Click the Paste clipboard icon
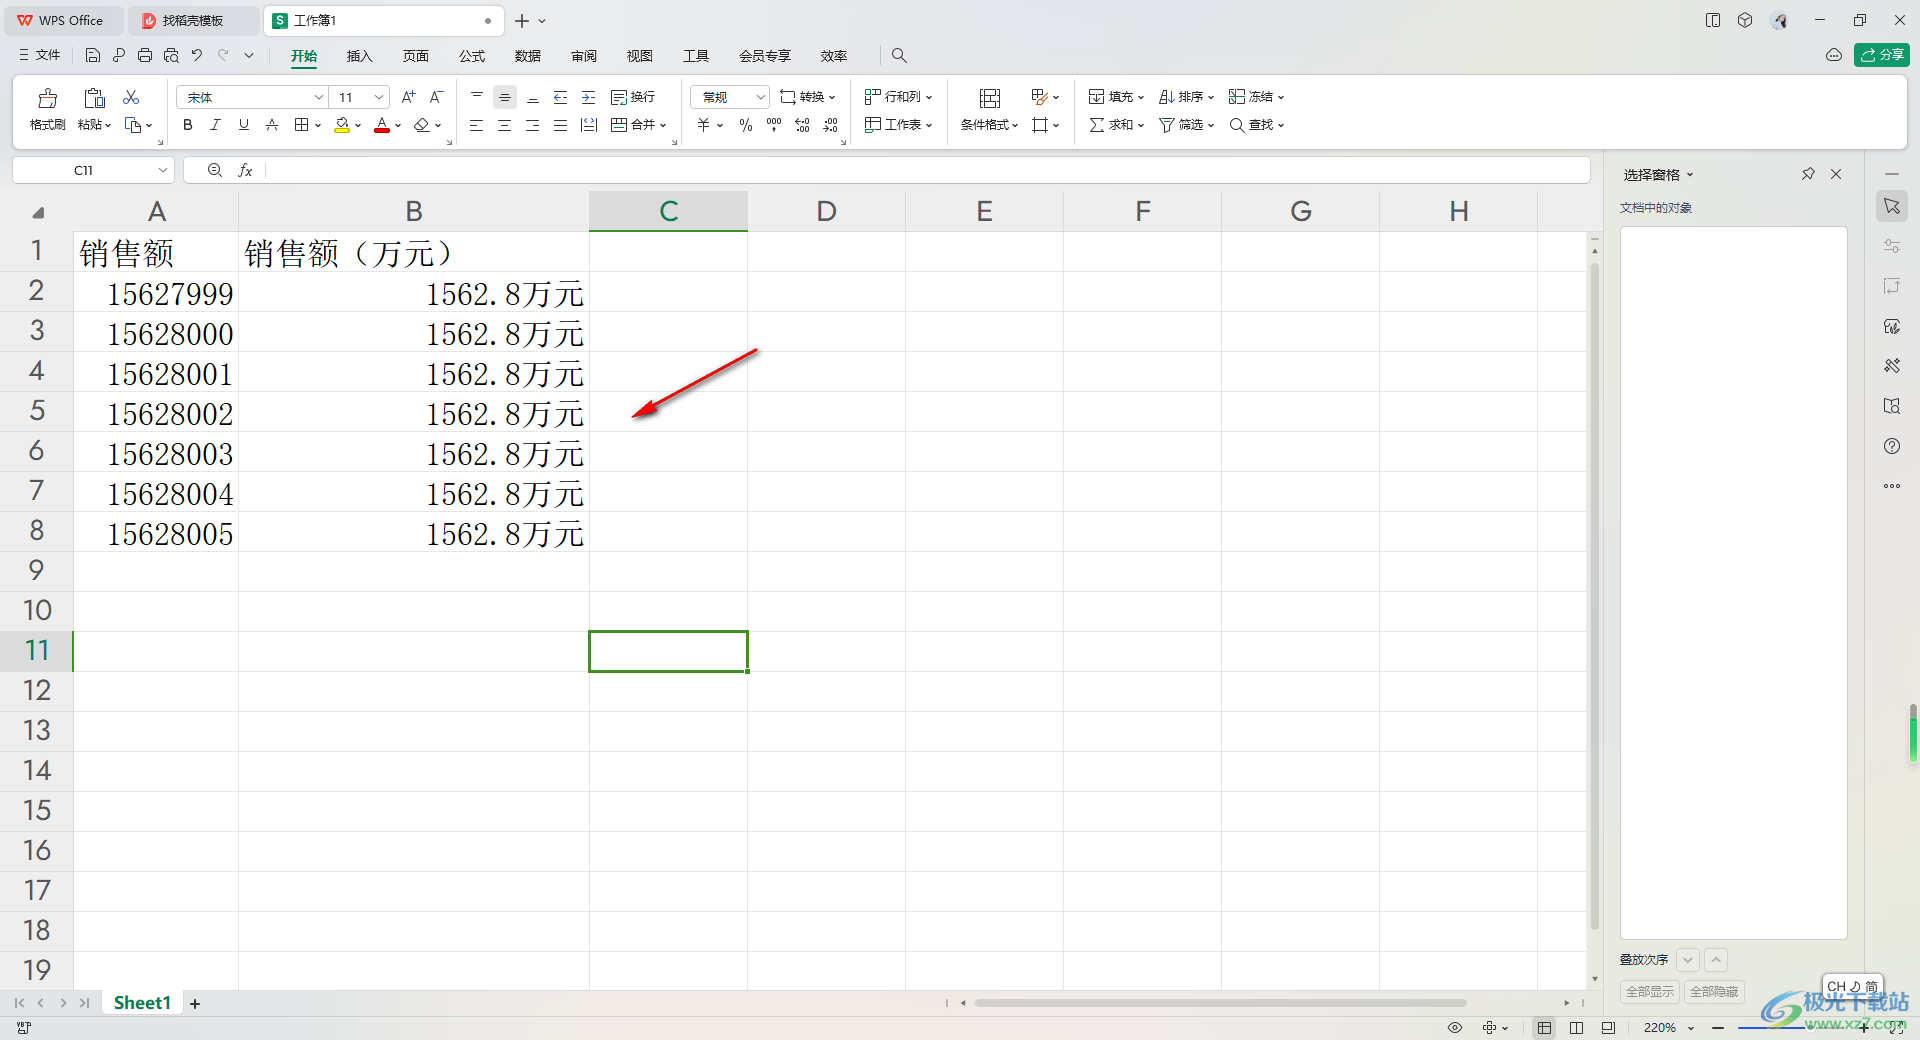This screenshot has width=1920, height=1040. [x=94, y=98]
